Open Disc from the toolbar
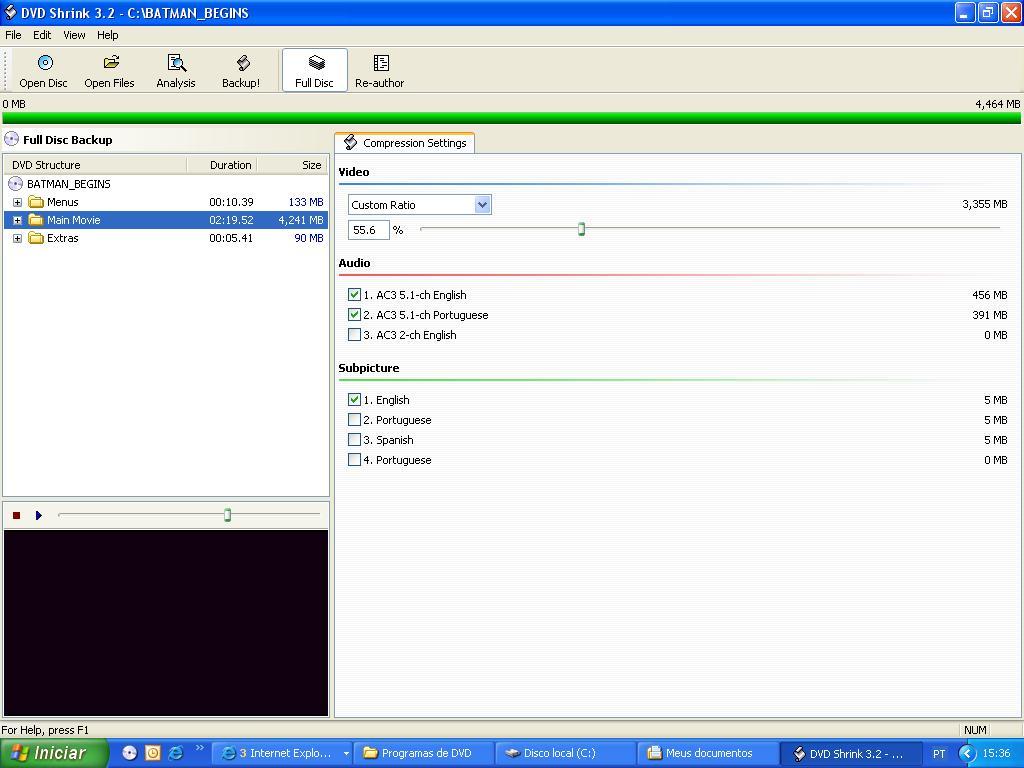 pyautogui.click(x=43, y=71)
